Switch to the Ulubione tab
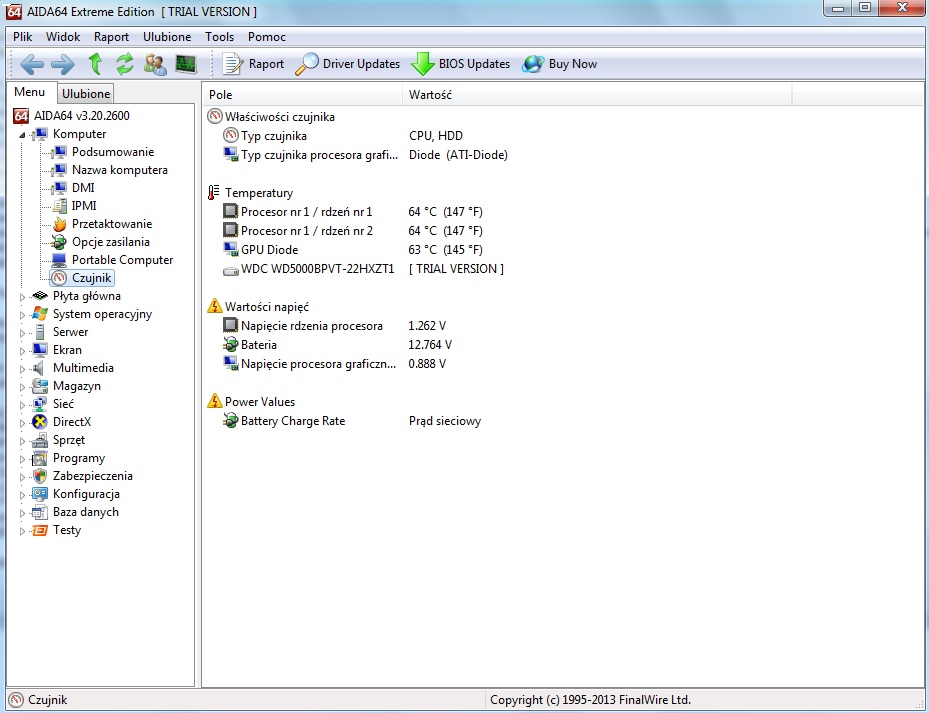The image size is (929, 713). [86, 94]
